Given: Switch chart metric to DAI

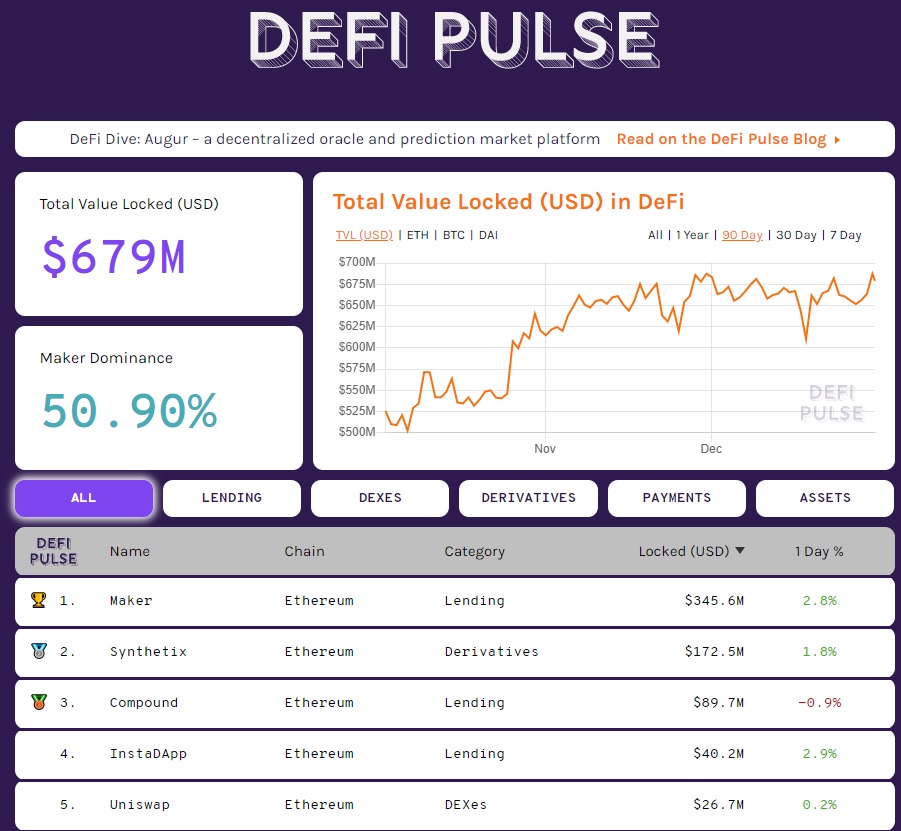Looking at the screenshot, I should [x=488, y=235].
